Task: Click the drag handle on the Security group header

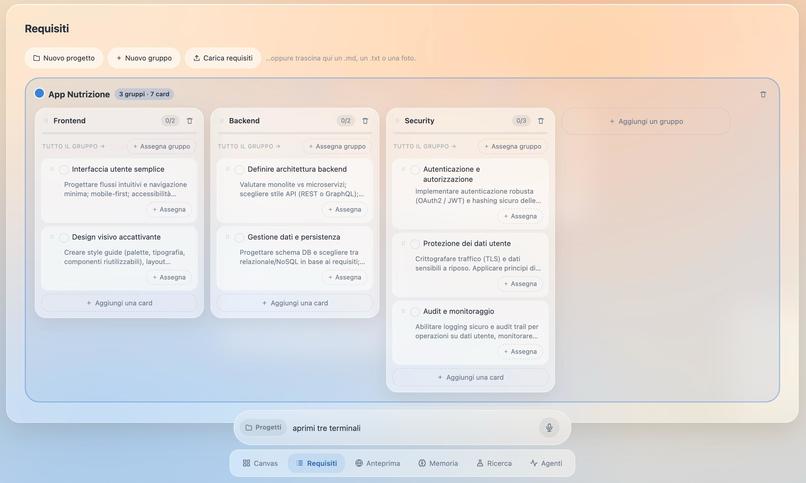Action: click(397, 121)
